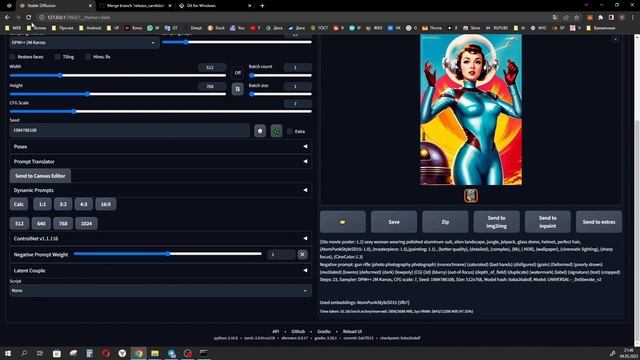Open the Sampling method dropdown
This screenshot has height=360, width=640.
tap(84, 42)
